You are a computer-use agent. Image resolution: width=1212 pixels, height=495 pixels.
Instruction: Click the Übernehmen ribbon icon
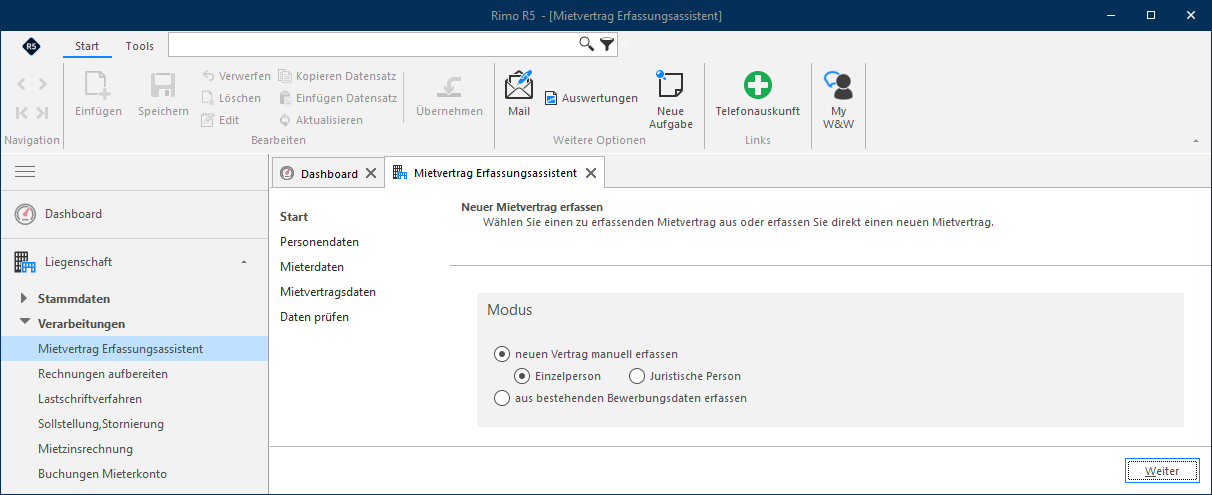pos(450,86)
